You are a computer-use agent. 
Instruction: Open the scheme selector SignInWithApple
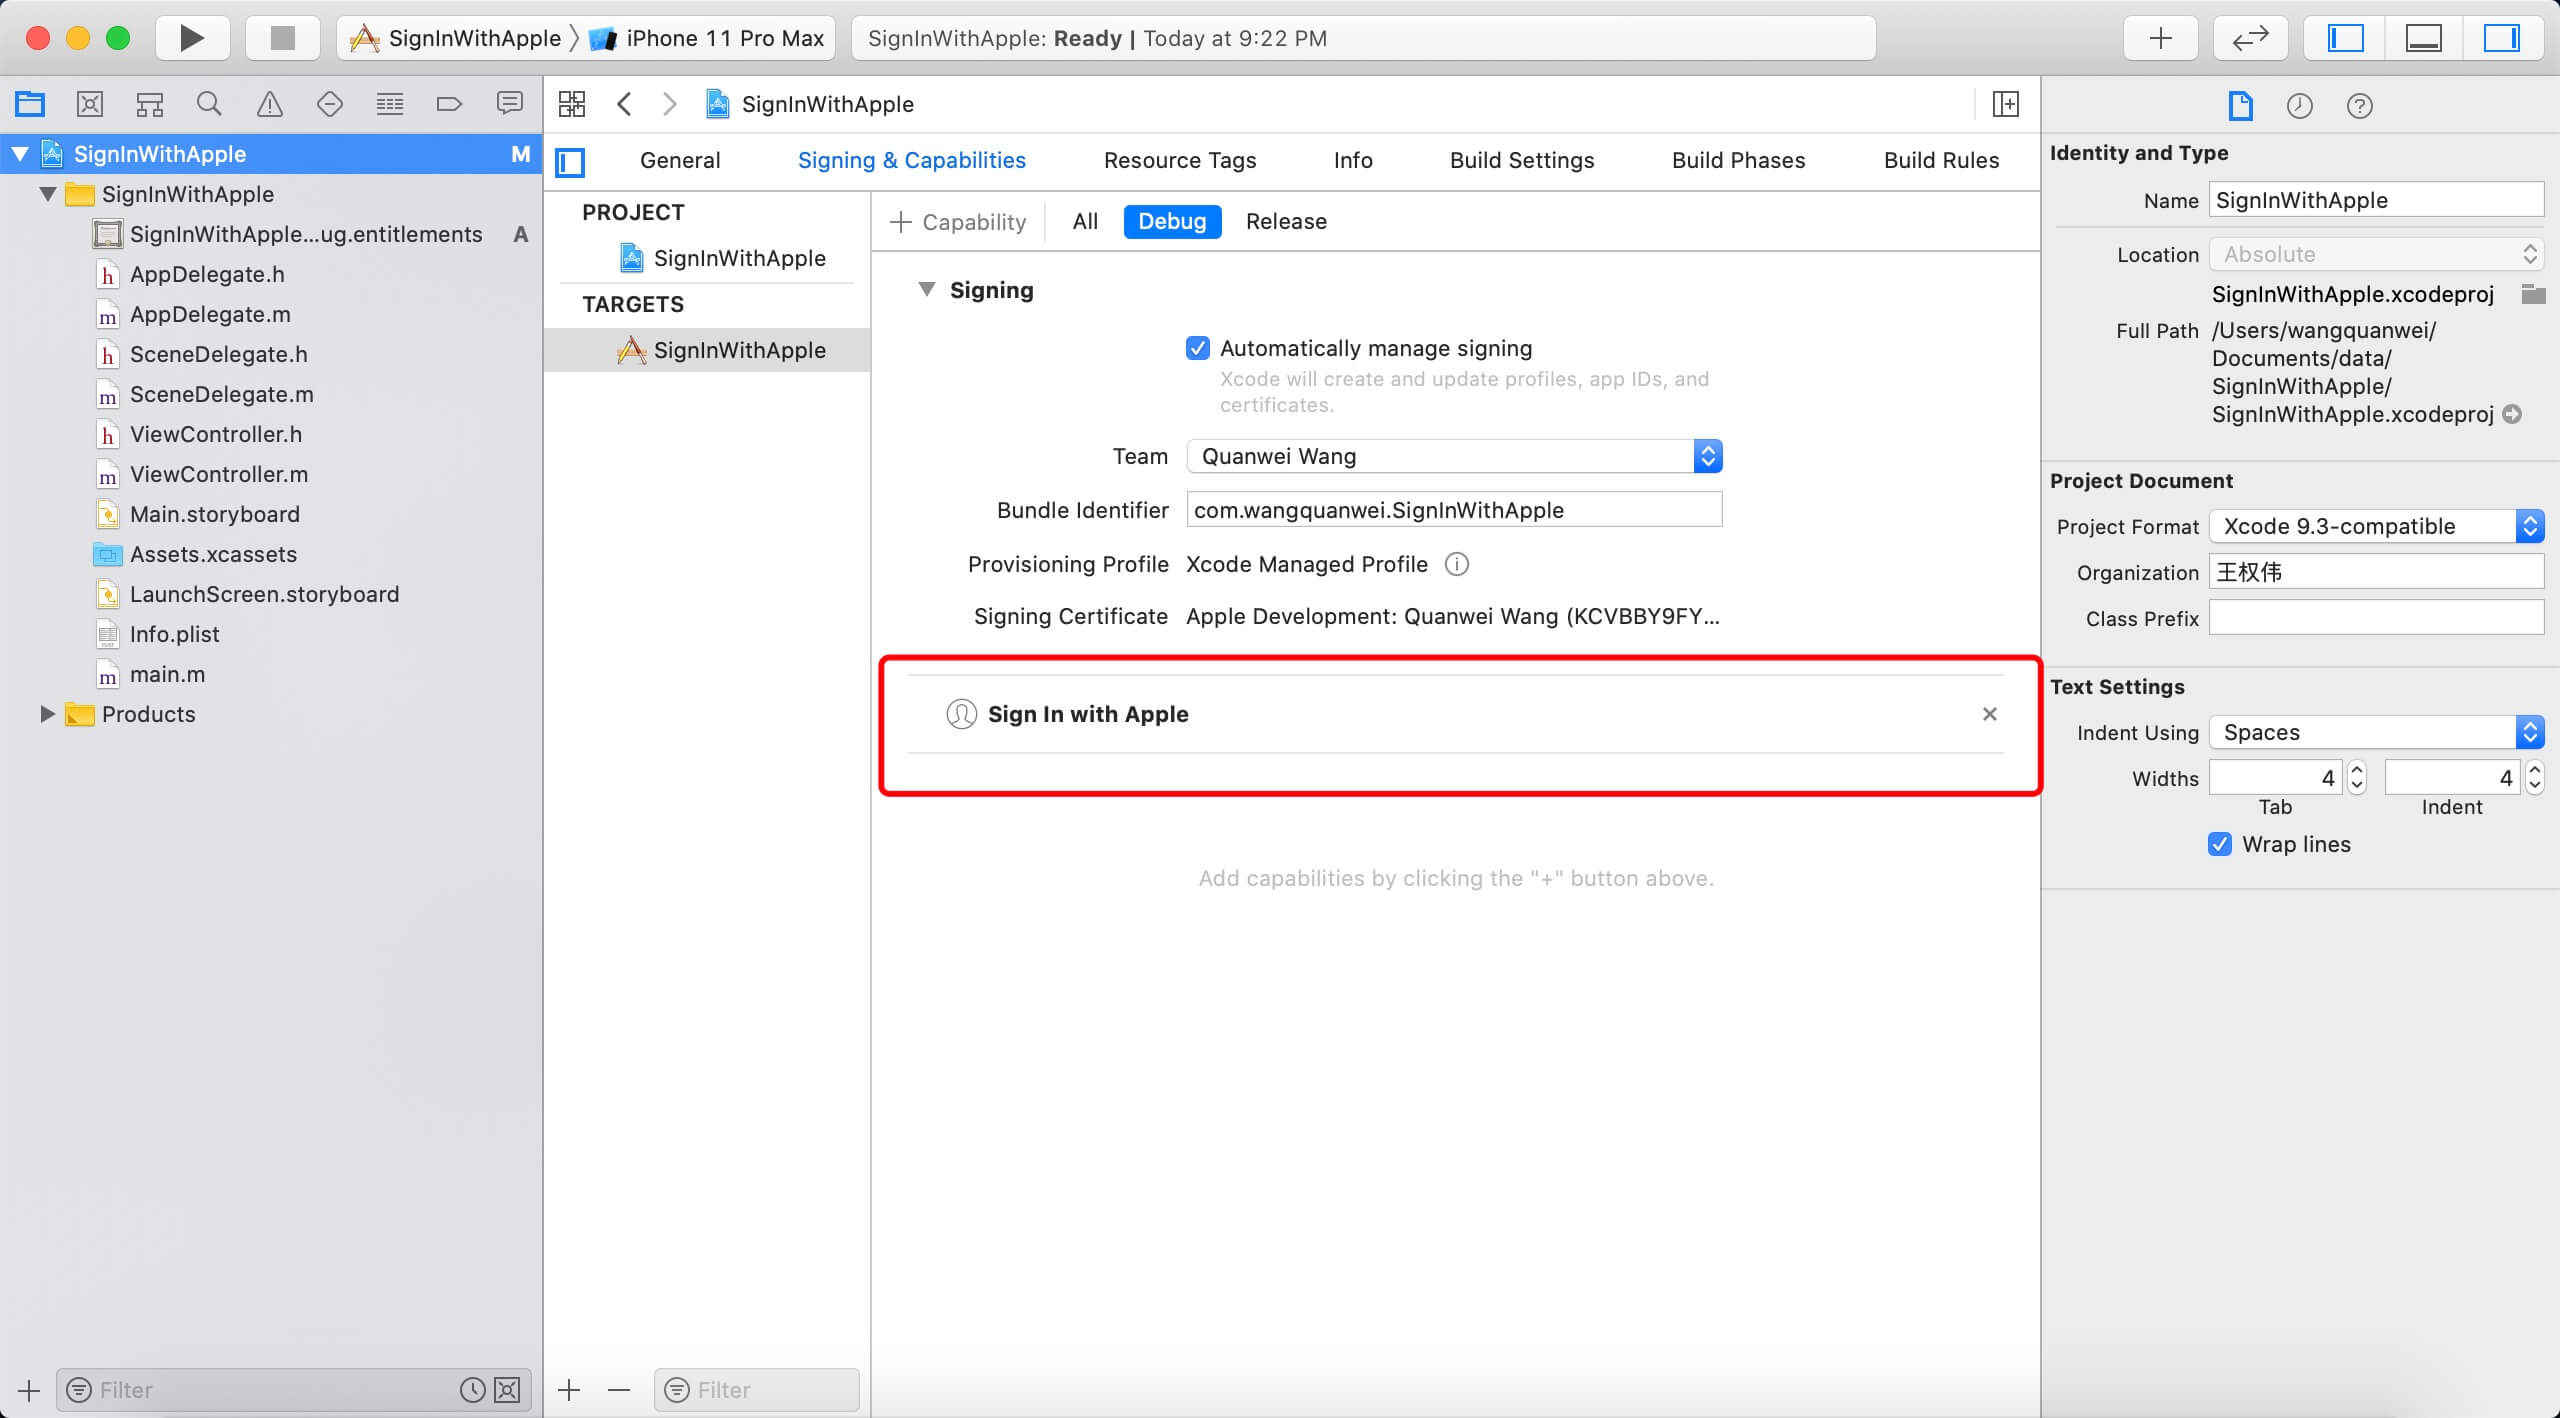tap(456, 38)
